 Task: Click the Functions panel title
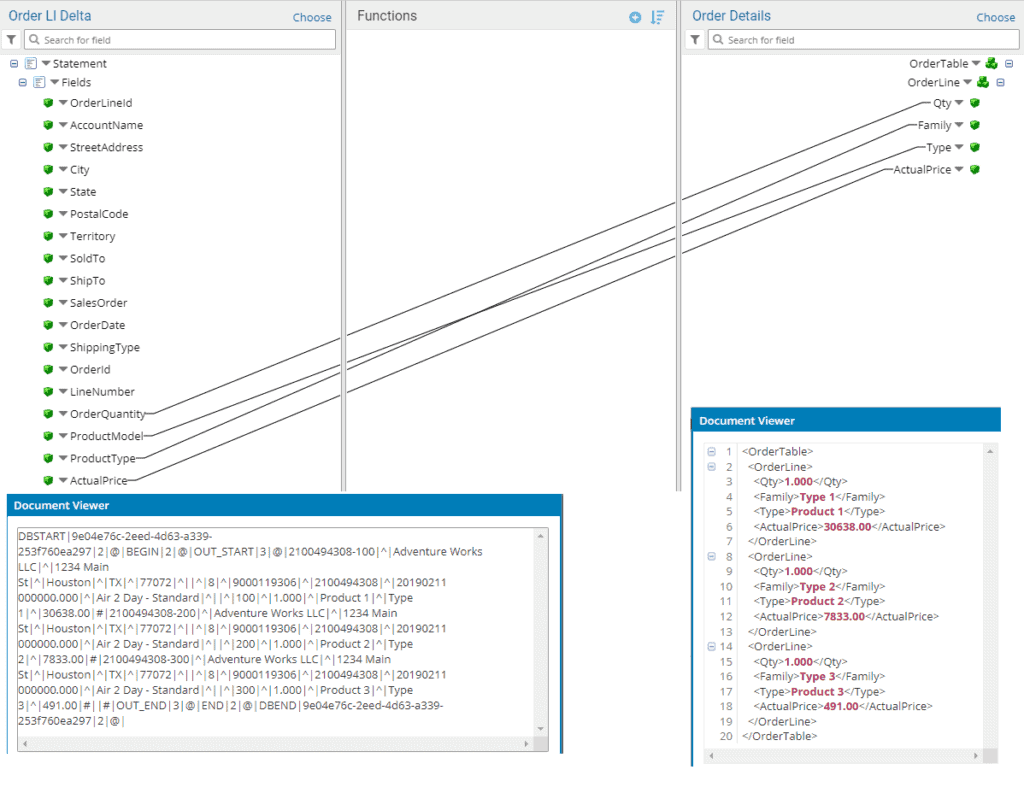387,16
